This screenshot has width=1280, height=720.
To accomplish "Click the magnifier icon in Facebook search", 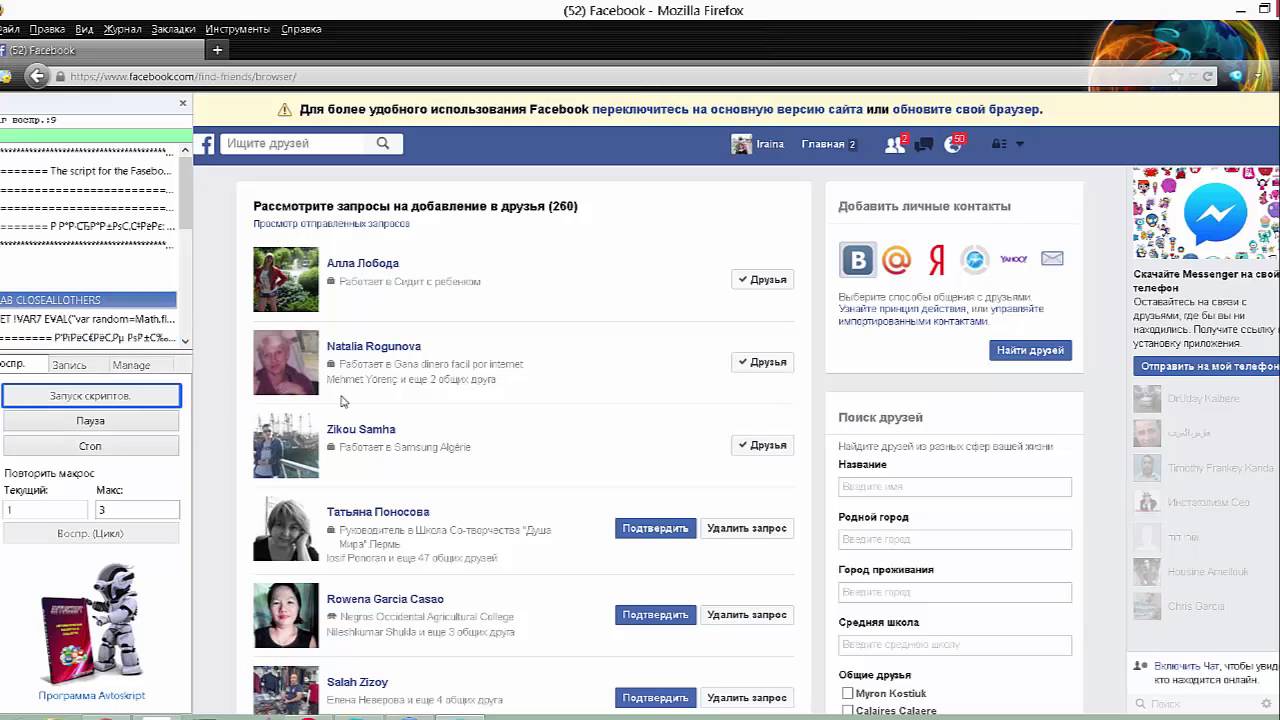I will tap(382, 143).
